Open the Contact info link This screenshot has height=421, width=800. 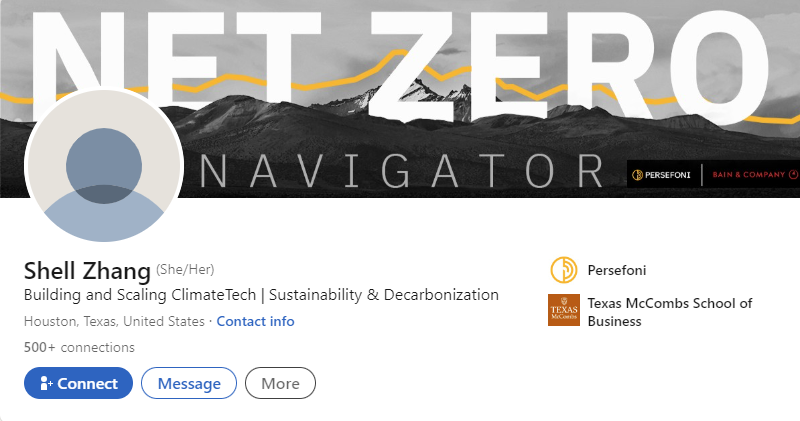[x=255, y=321]
